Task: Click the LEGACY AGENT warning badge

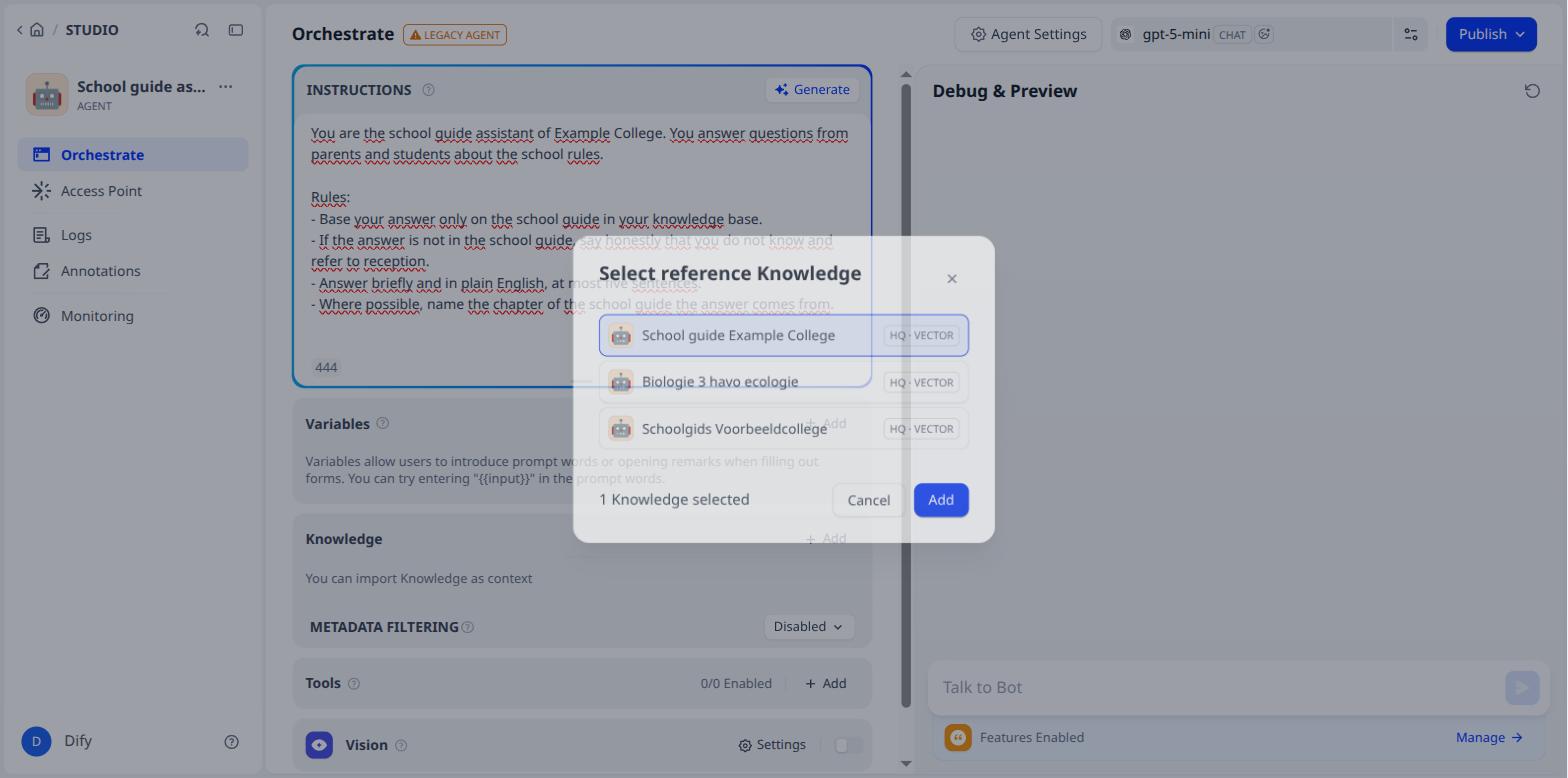Action: [455, 35]
